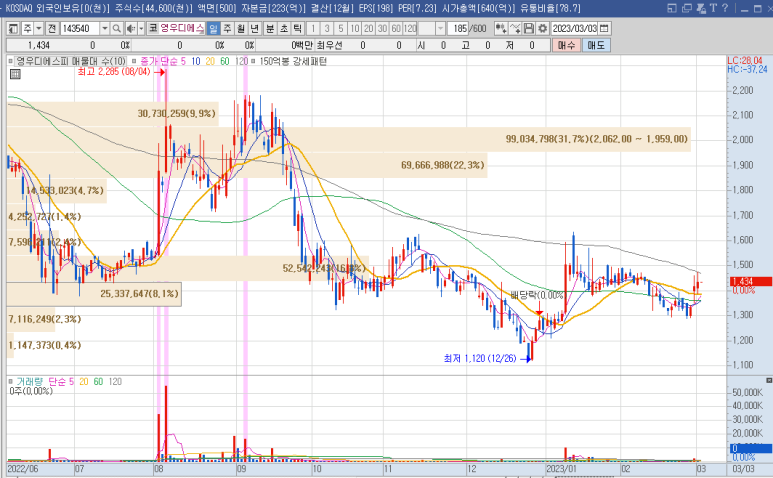The image size is (773, 478).
Task: Click the add line overlay icon
Action: 515,29
